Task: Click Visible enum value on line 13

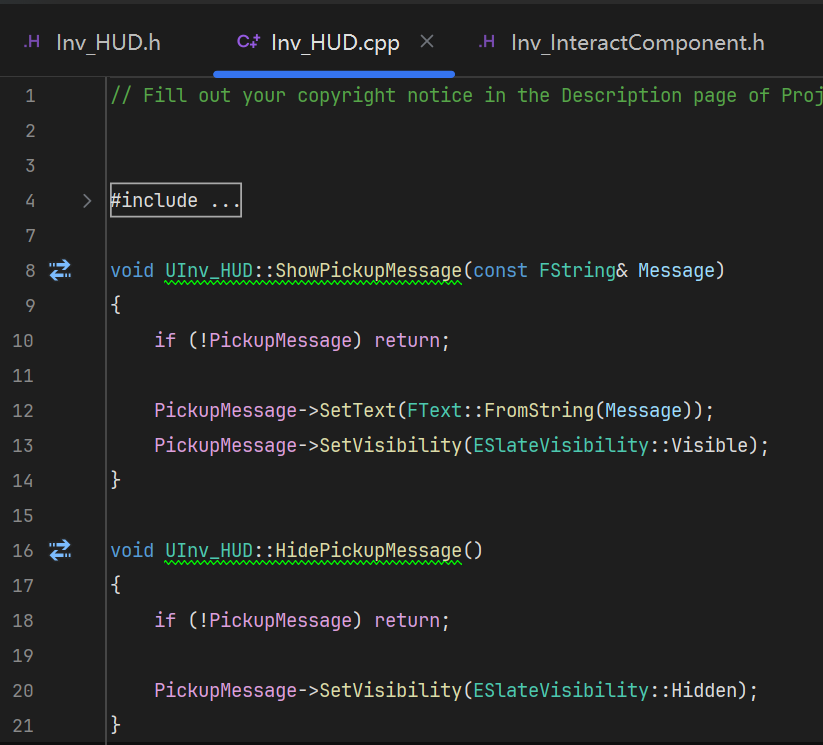Action: (710, 445)
